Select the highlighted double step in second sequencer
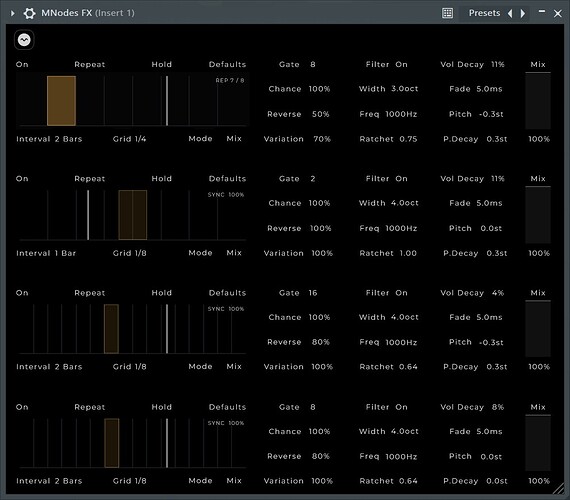Viewport: 570px width, 500px height. pos(133,215)
